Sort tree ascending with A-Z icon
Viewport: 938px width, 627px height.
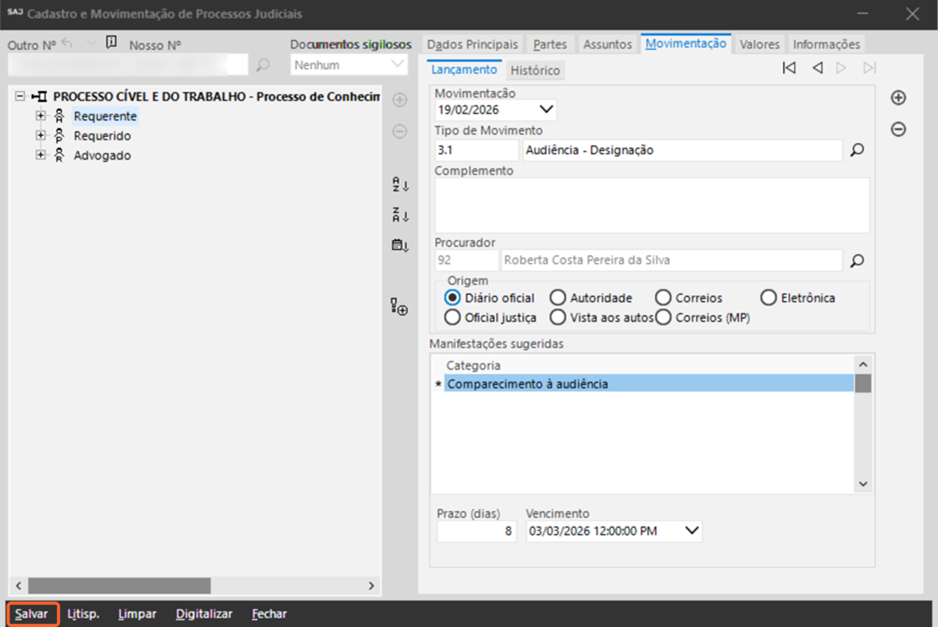pyautogui.click(x=400, y=185)
